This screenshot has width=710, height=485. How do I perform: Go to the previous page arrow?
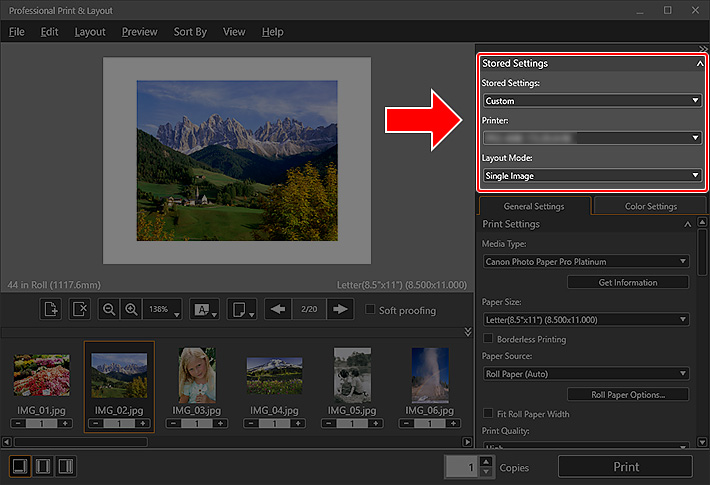click(279, 310)
